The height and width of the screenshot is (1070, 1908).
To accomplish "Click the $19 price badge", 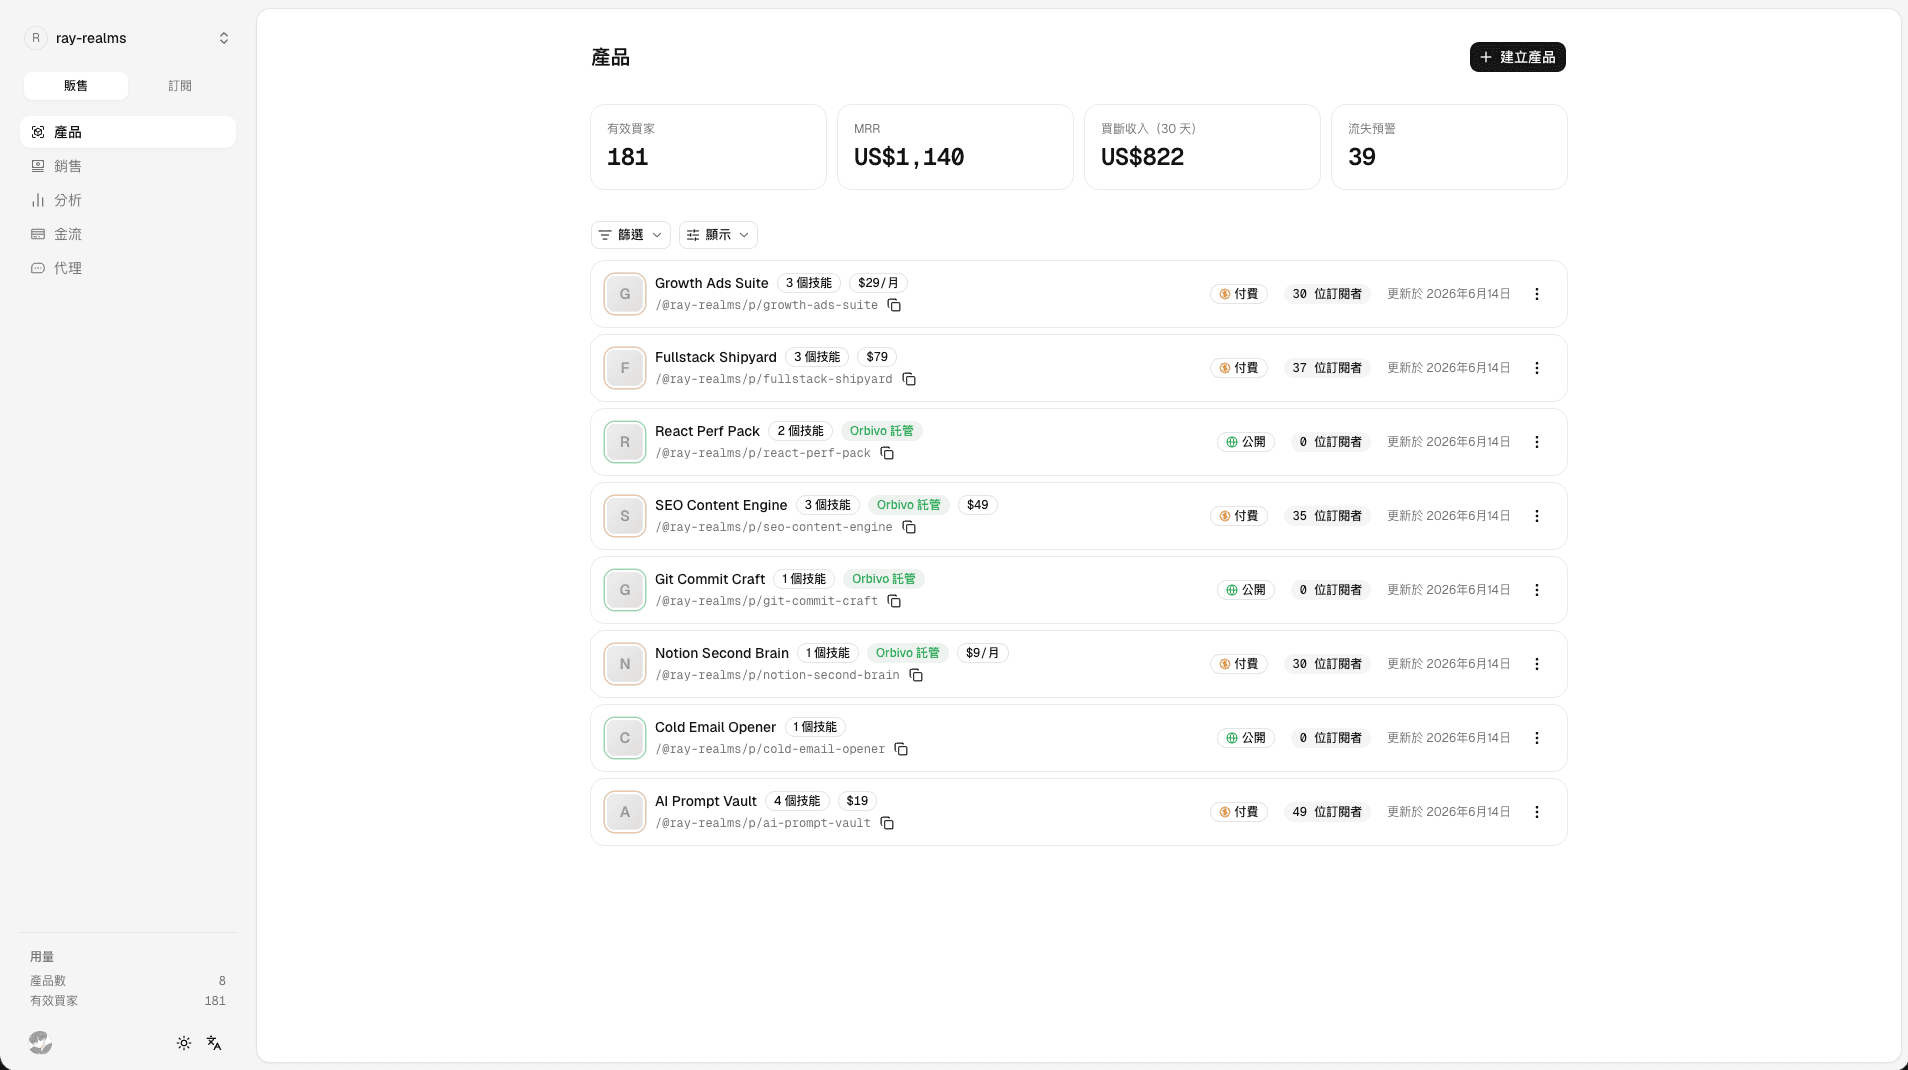I will 857,801.
